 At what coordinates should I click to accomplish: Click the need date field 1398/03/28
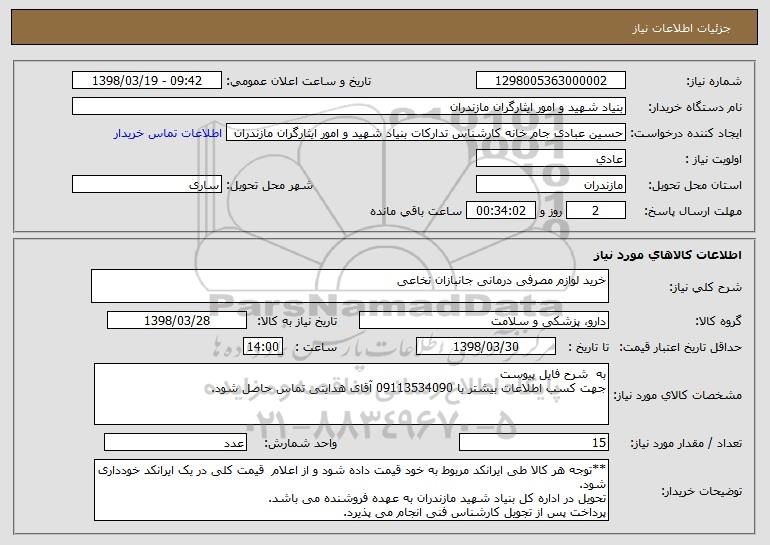[x=177, y=321]
